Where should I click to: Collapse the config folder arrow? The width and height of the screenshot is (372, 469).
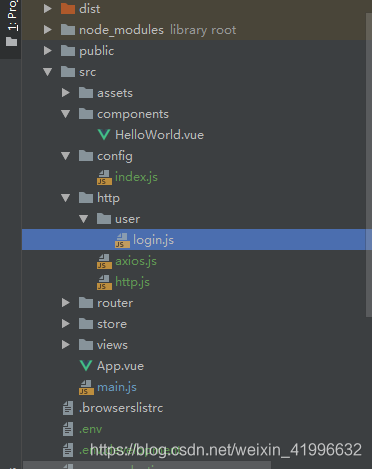(x=66, y=156)
